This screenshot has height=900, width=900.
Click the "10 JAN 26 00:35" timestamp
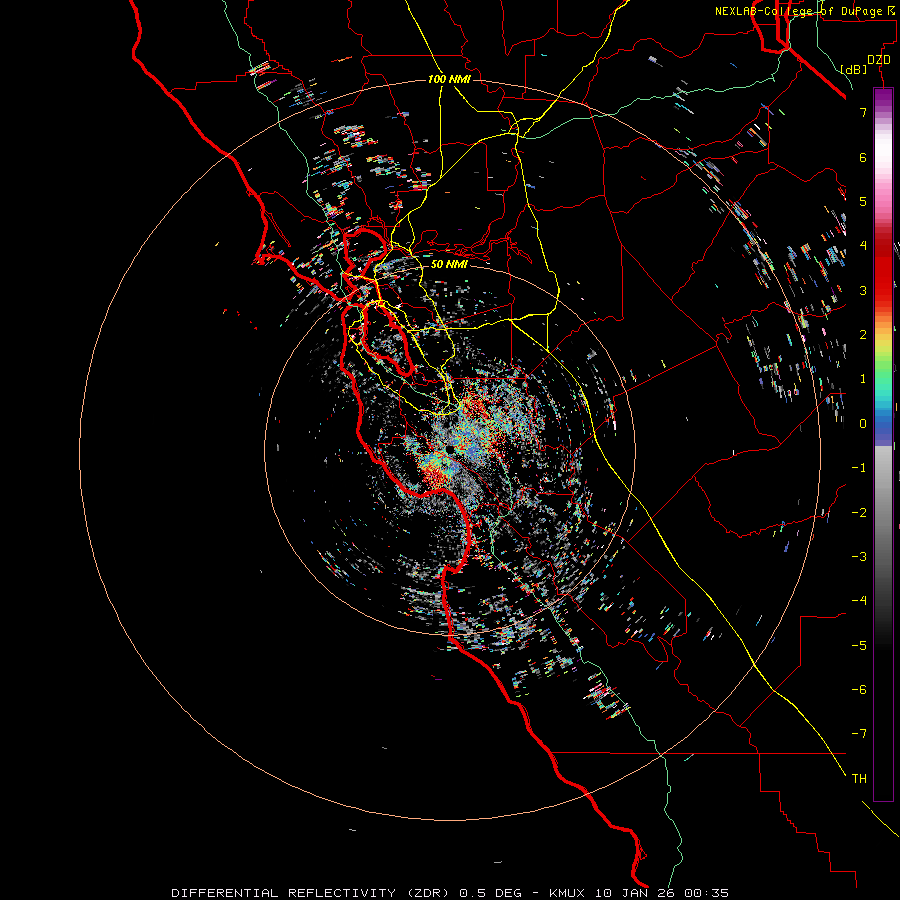coord(662,893)
